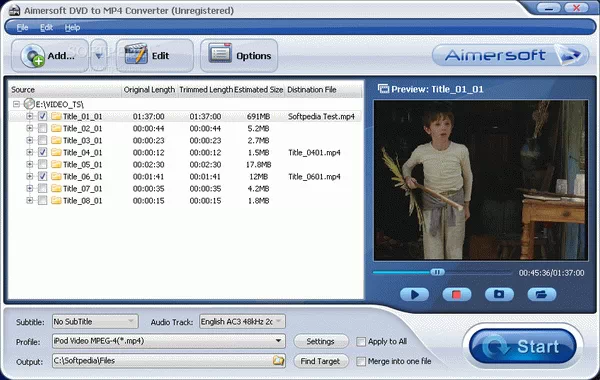Screen dimensions: 600x380
Task: Click the Title_03_01 folder icon
Action: point(56,140)
